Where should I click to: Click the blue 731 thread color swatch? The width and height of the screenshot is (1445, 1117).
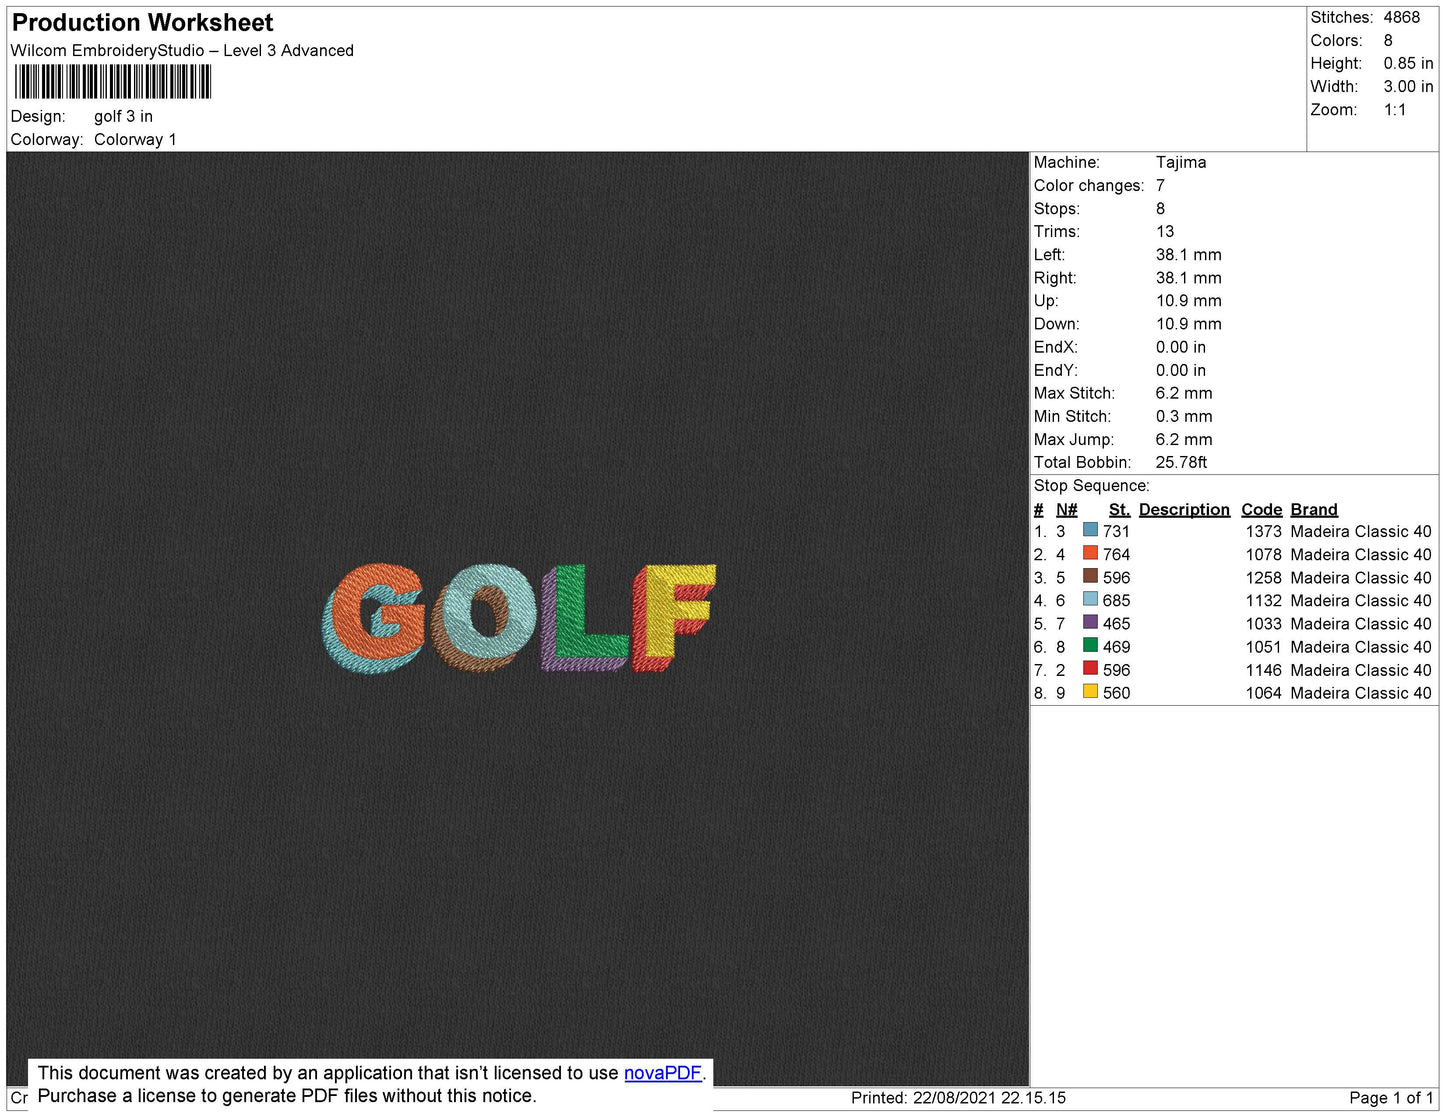click(1090, 530)
